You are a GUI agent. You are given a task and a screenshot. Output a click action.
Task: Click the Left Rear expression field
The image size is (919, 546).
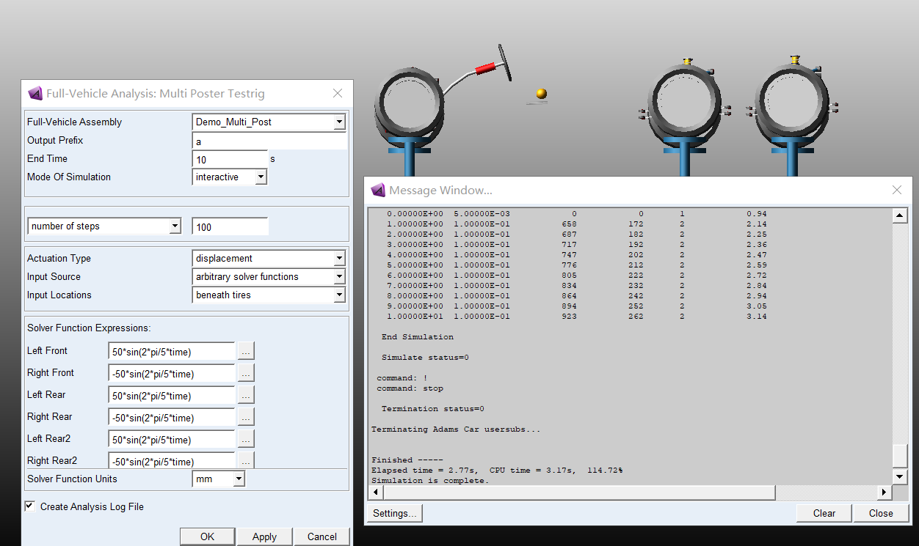(171, 395)
